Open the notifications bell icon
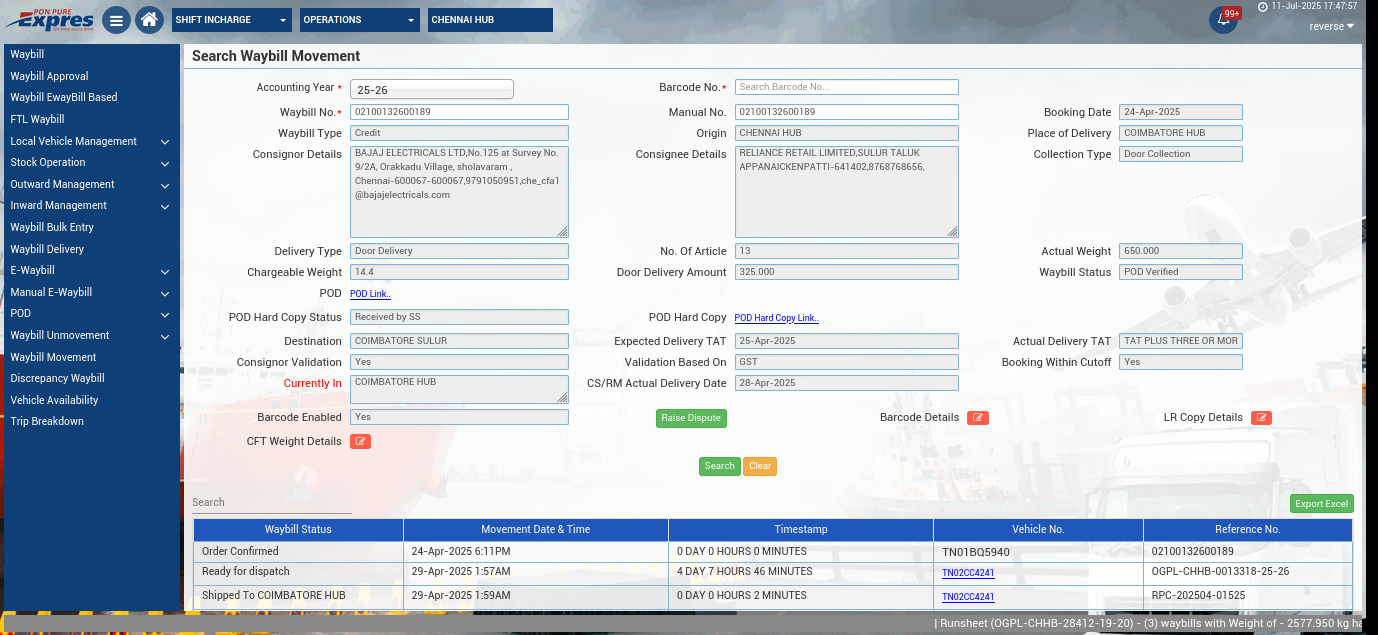Viewport: 1378px width, 635px height. (1223, 20)
